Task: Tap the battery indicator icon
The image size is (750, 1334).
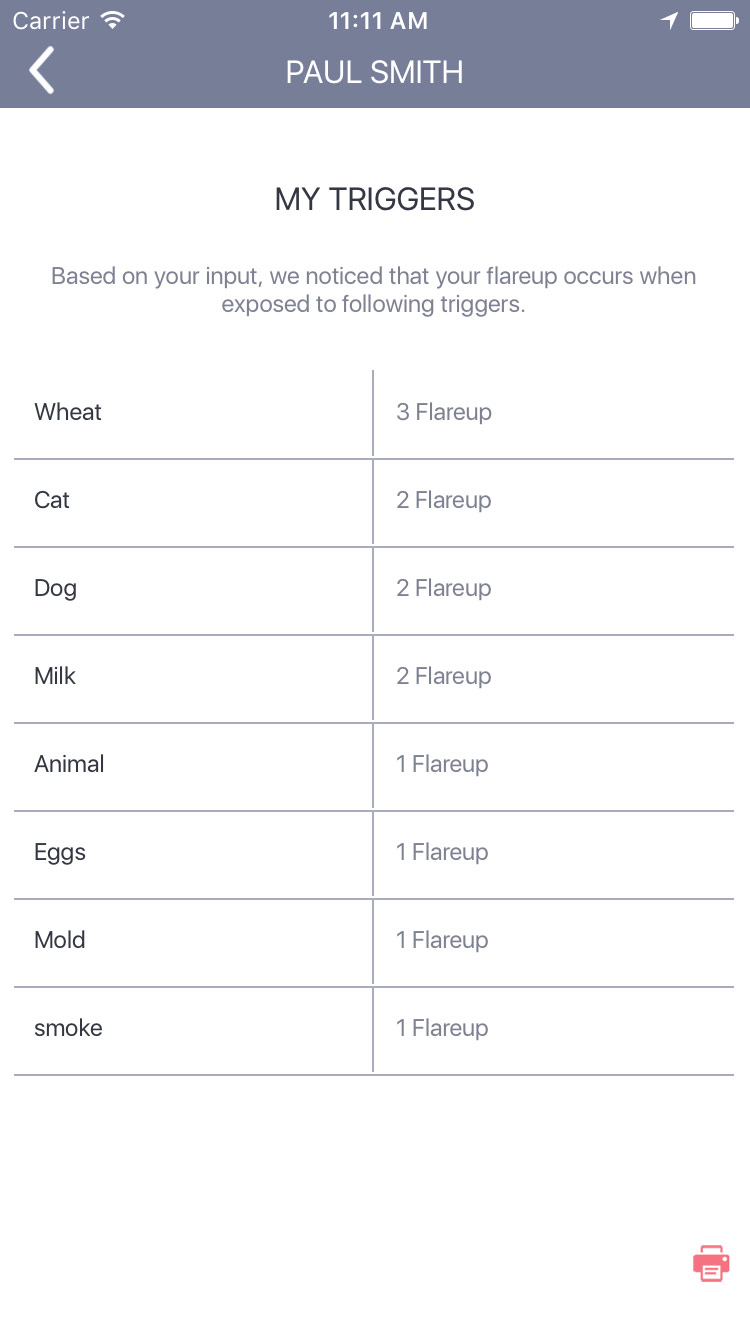Action: (x=713, y=20)
